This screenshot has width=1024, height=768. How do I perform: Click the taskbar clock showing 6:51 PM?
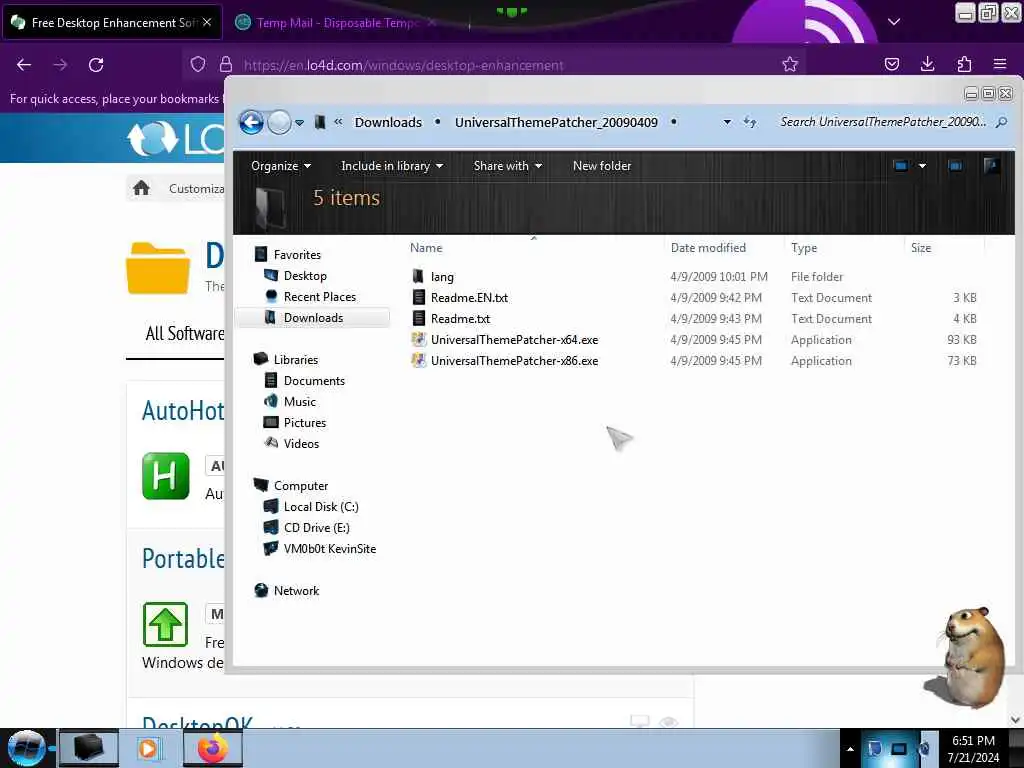tap(973, 748)
